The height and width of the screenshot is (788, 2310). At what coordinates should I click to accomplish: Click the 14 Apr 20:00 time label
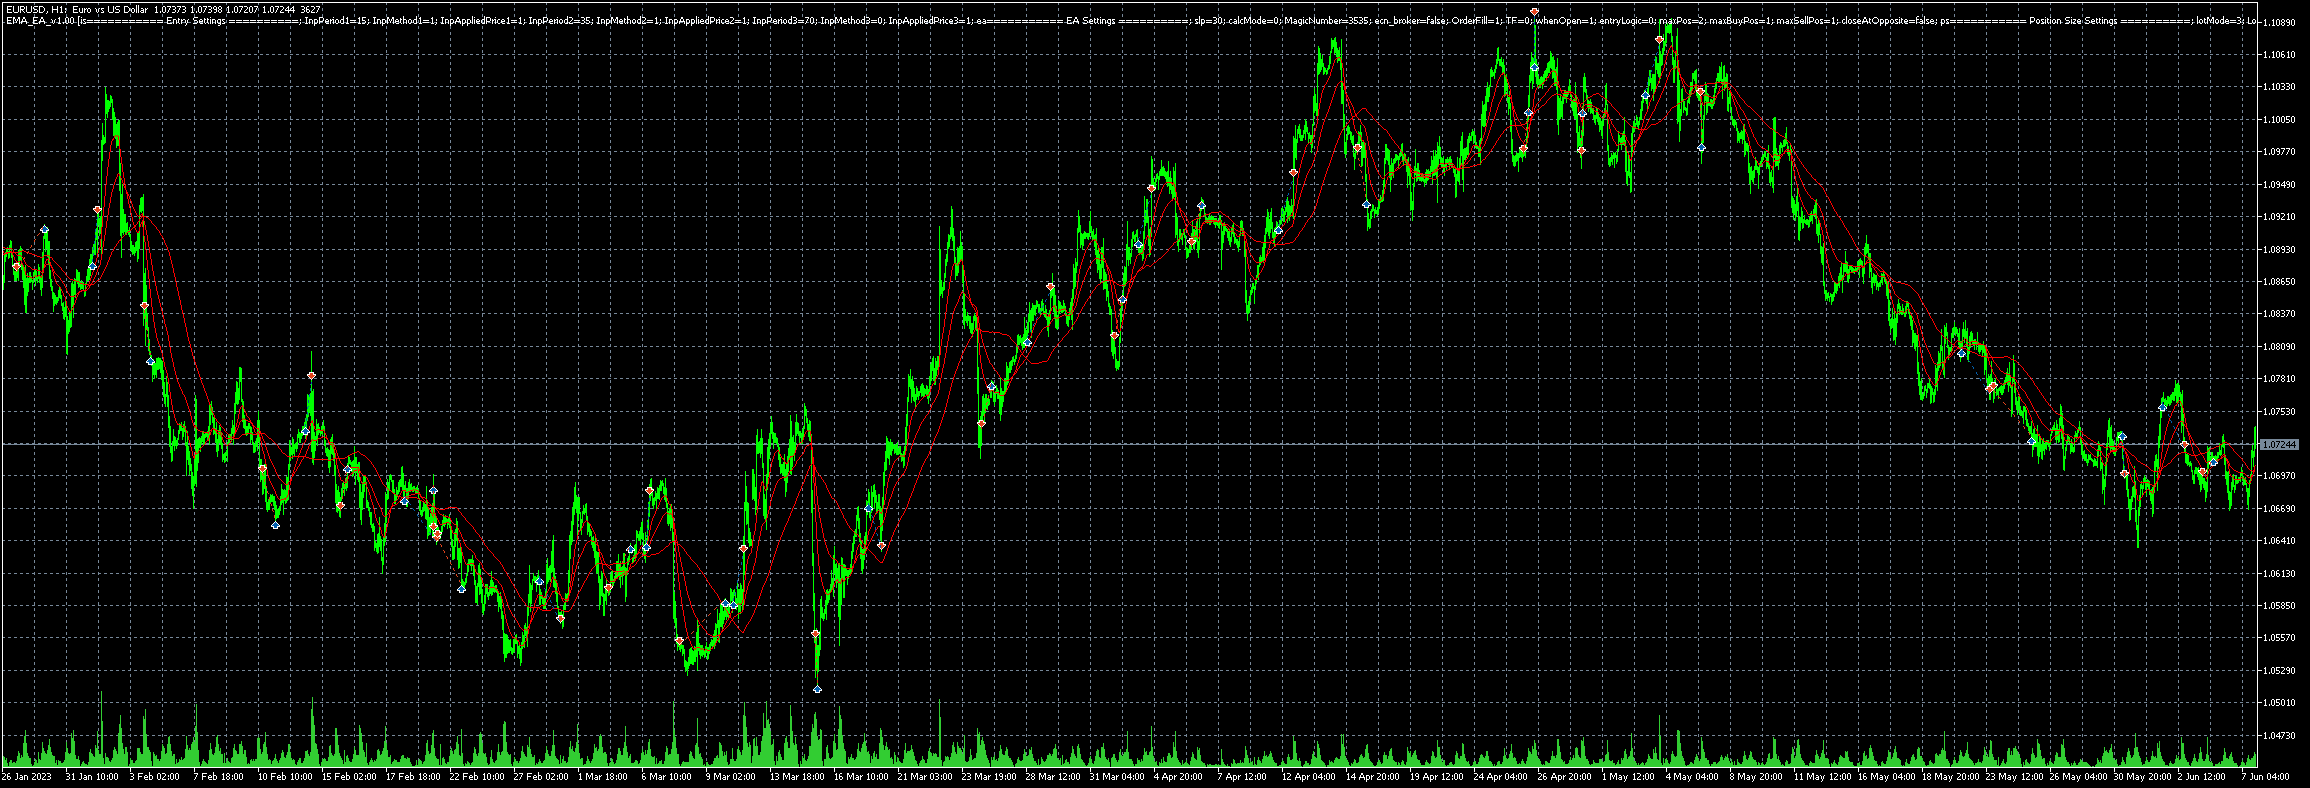1372,777
